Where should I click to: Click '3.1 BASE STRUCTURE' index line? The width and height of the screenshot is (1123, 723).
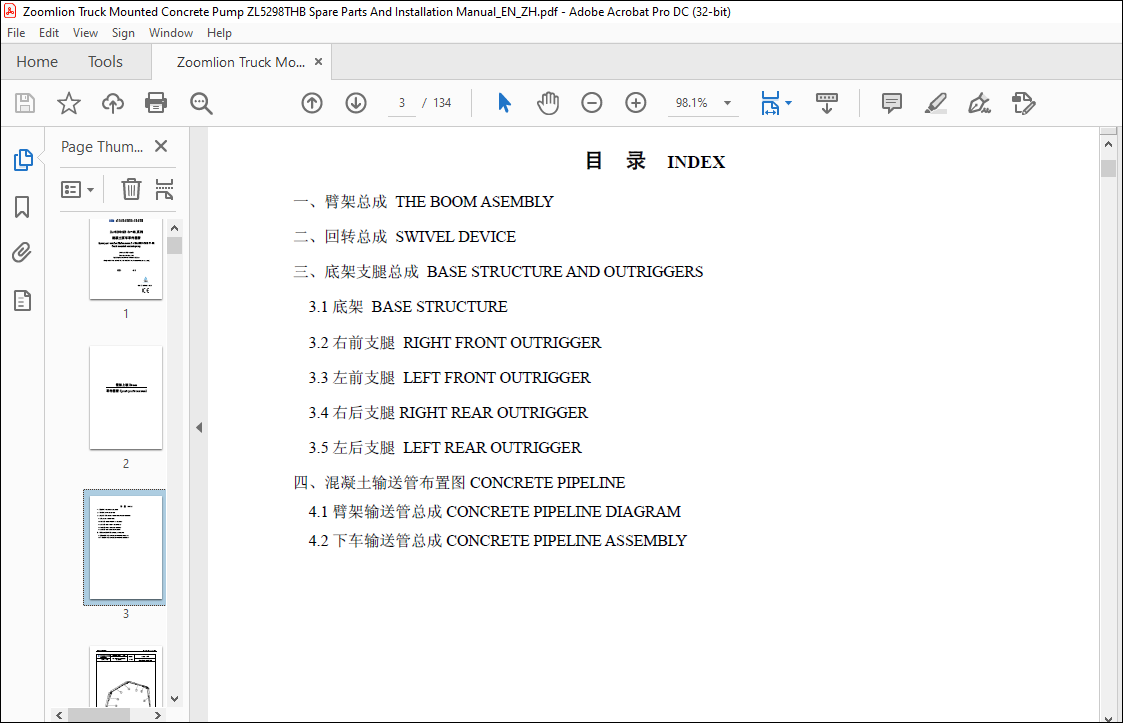(x=408, y=307)
